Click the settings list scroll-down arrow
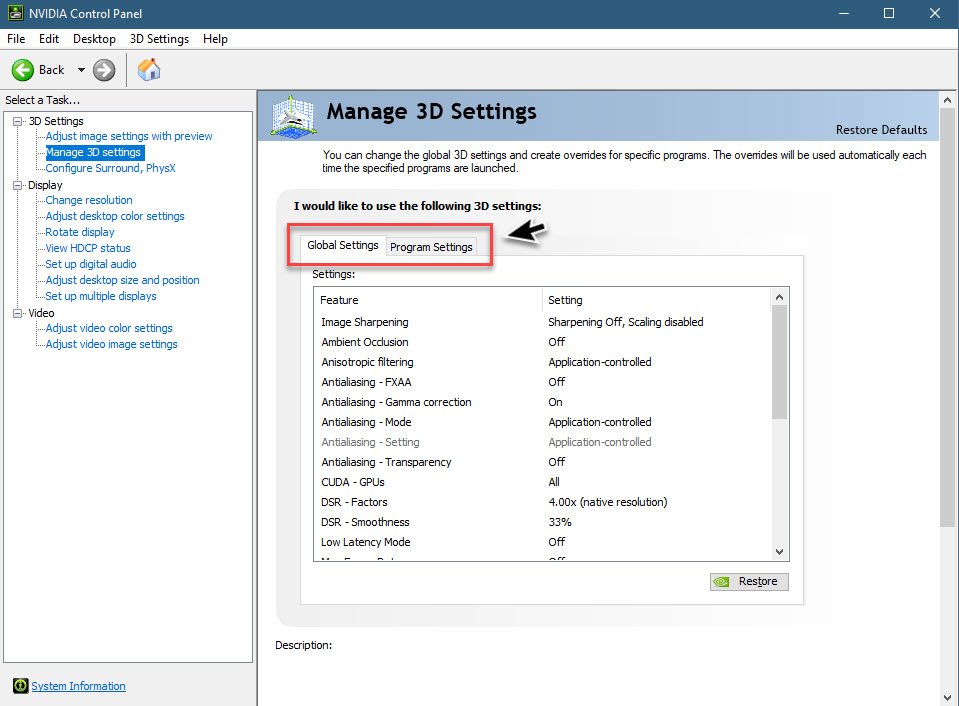 click(x=778, y=551)
